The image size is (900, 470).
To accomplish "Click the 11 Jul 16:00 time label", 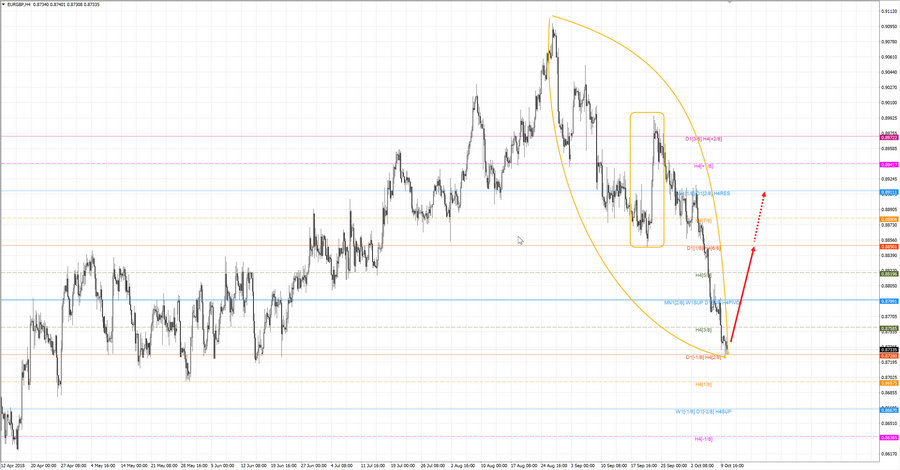I will (x=373, y=466).
